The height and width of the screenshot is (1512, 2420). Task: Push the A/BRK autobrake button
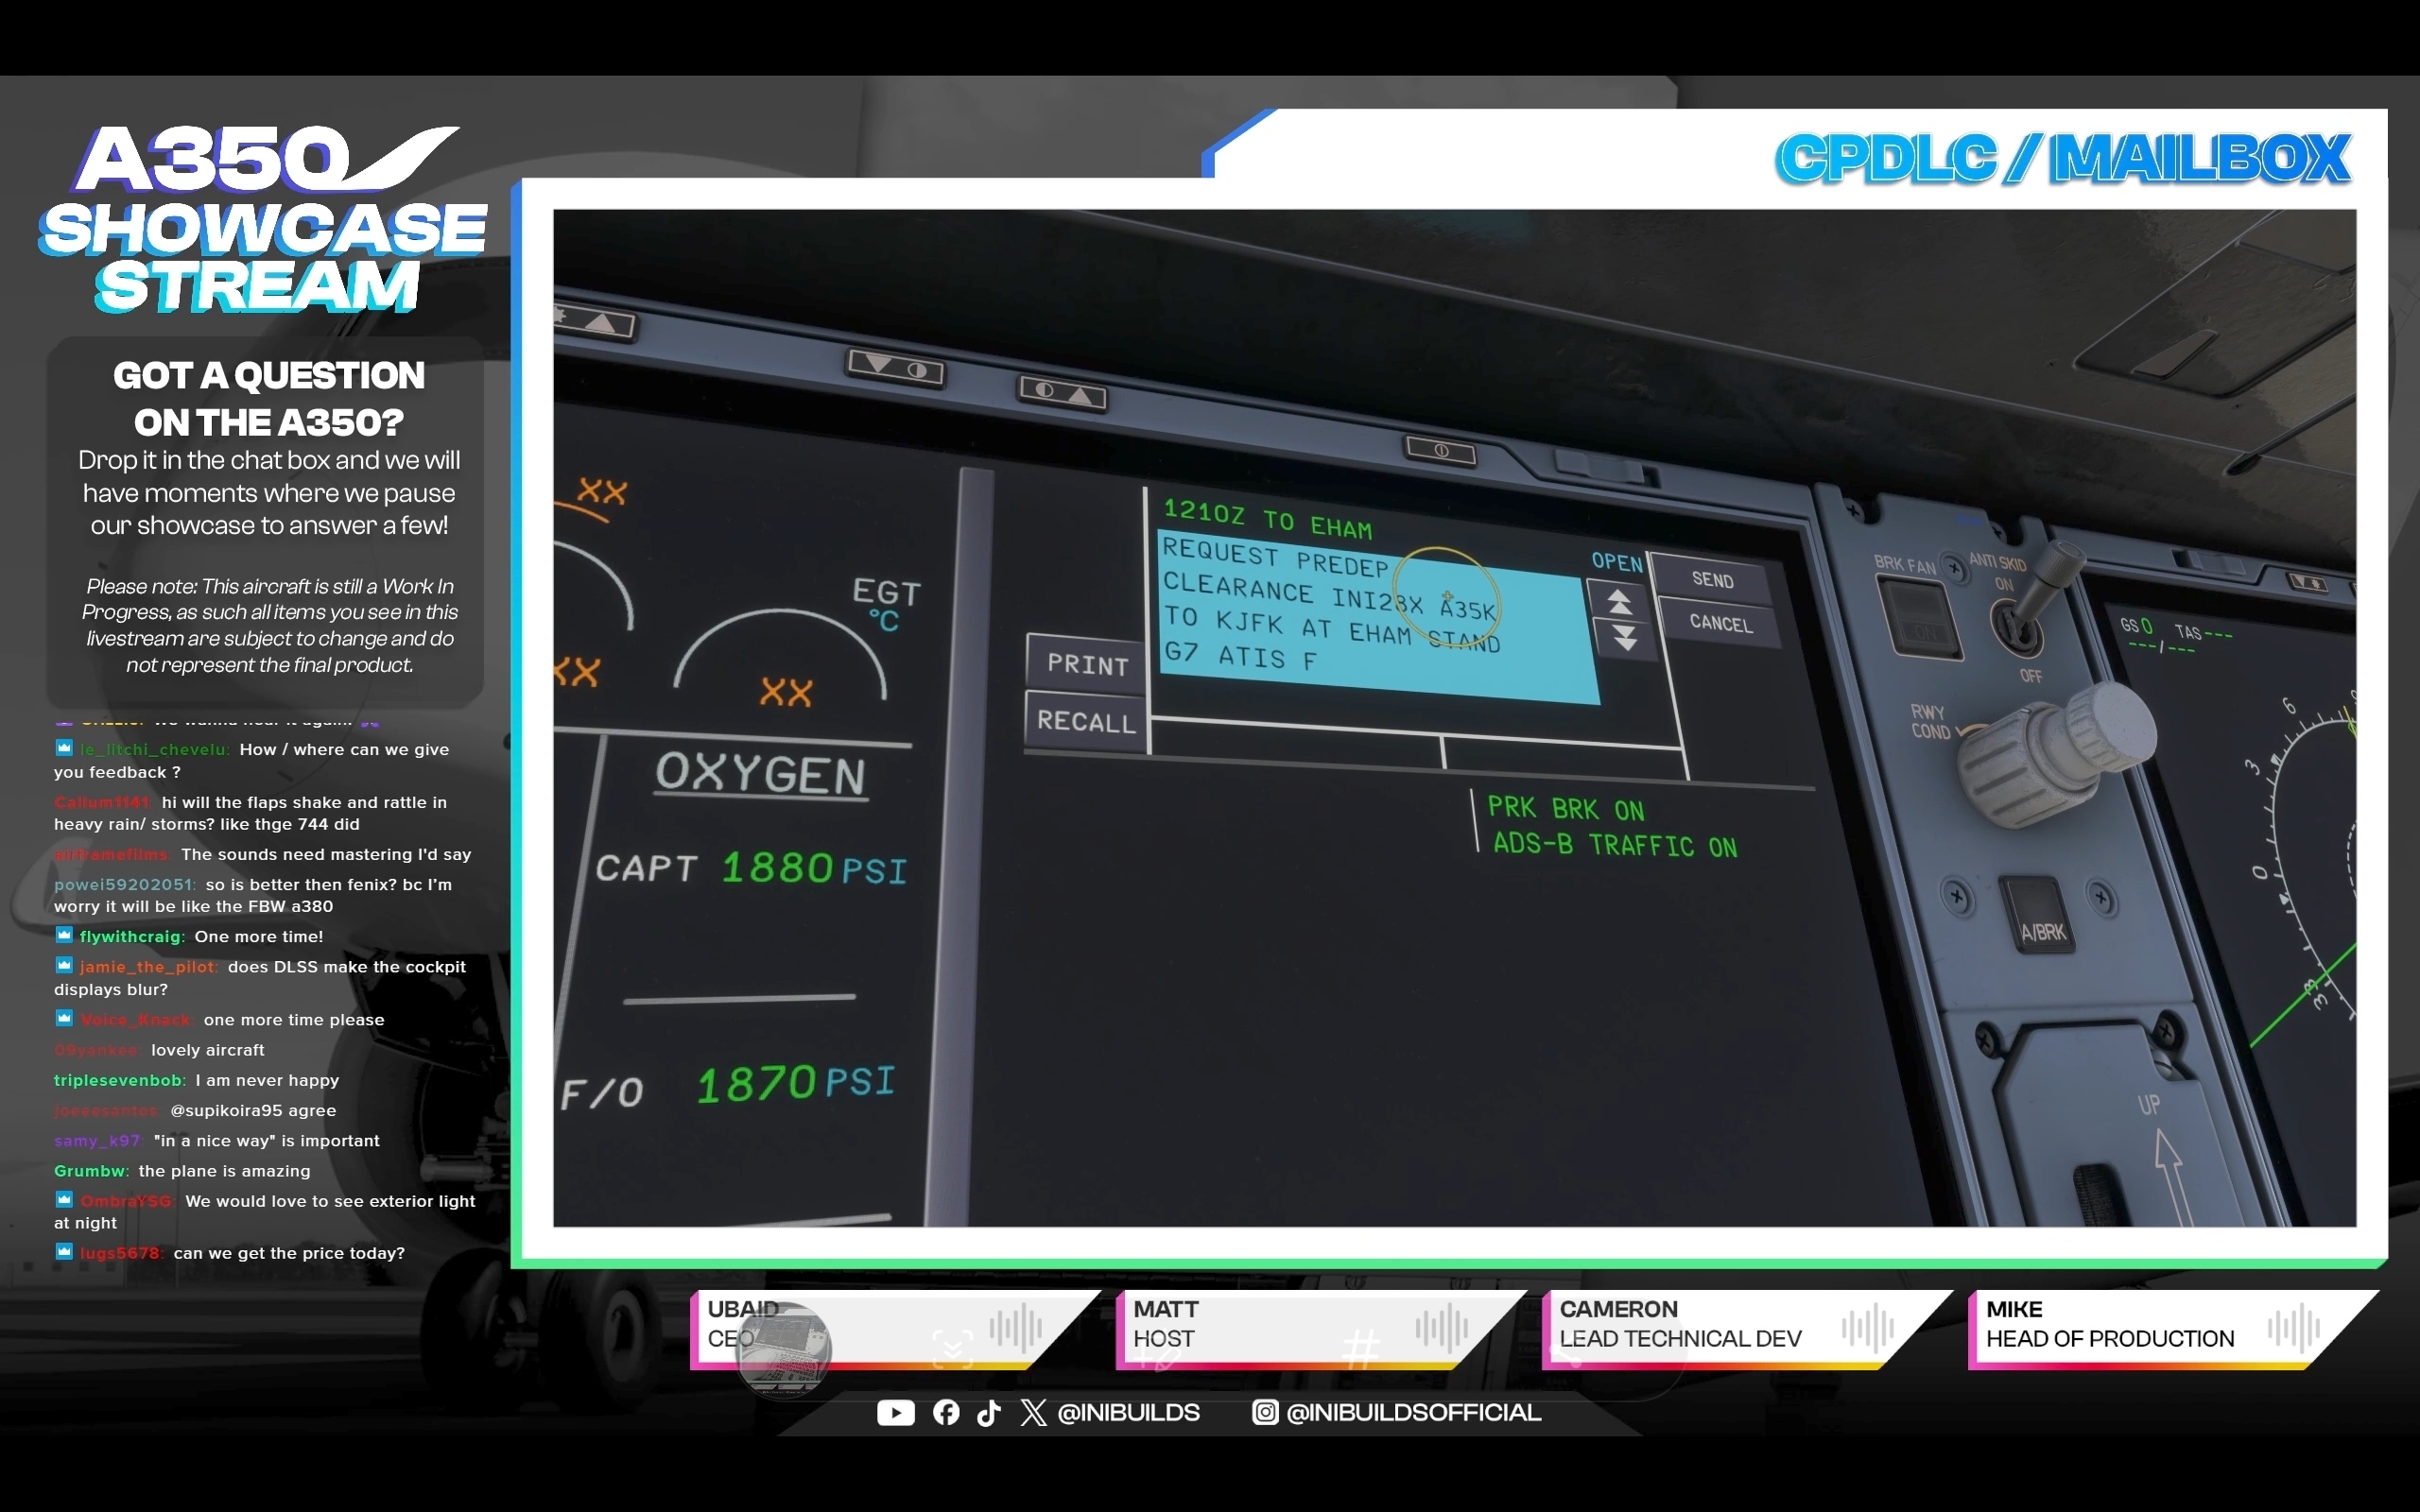pos(2039,917)
